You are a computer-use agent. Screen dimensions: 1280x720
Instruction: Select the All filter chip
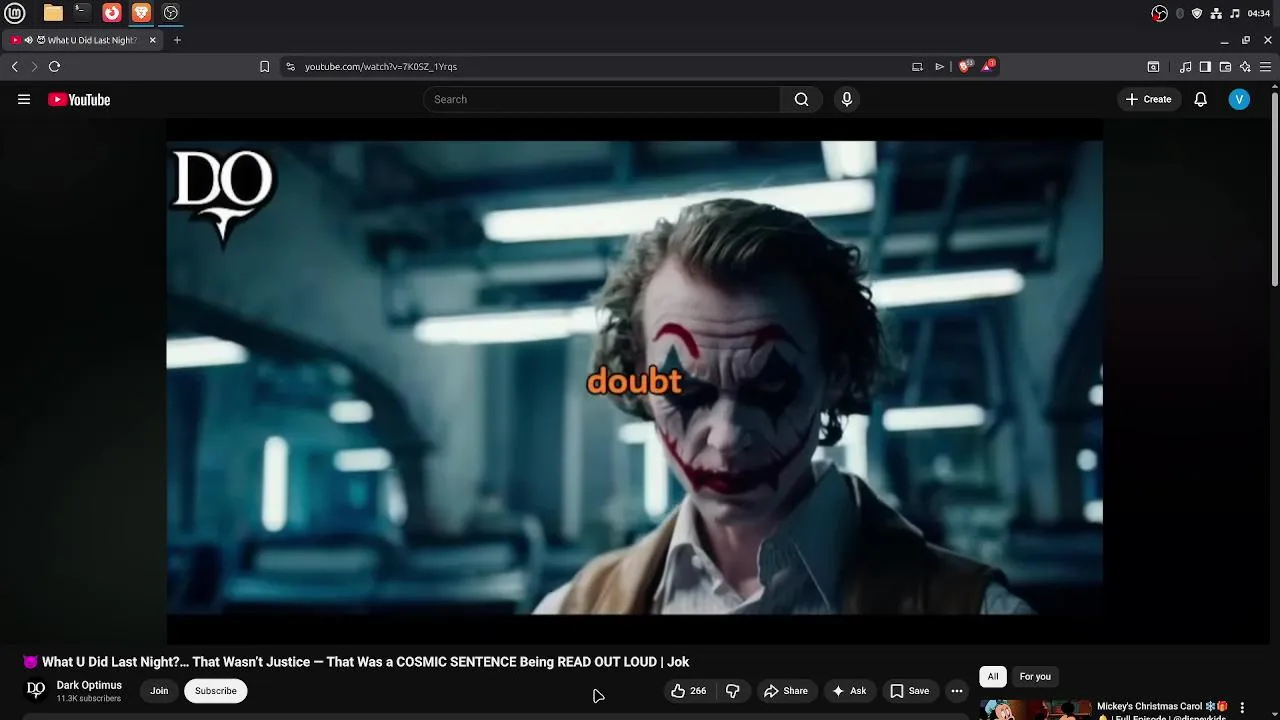tap(993, 677)
